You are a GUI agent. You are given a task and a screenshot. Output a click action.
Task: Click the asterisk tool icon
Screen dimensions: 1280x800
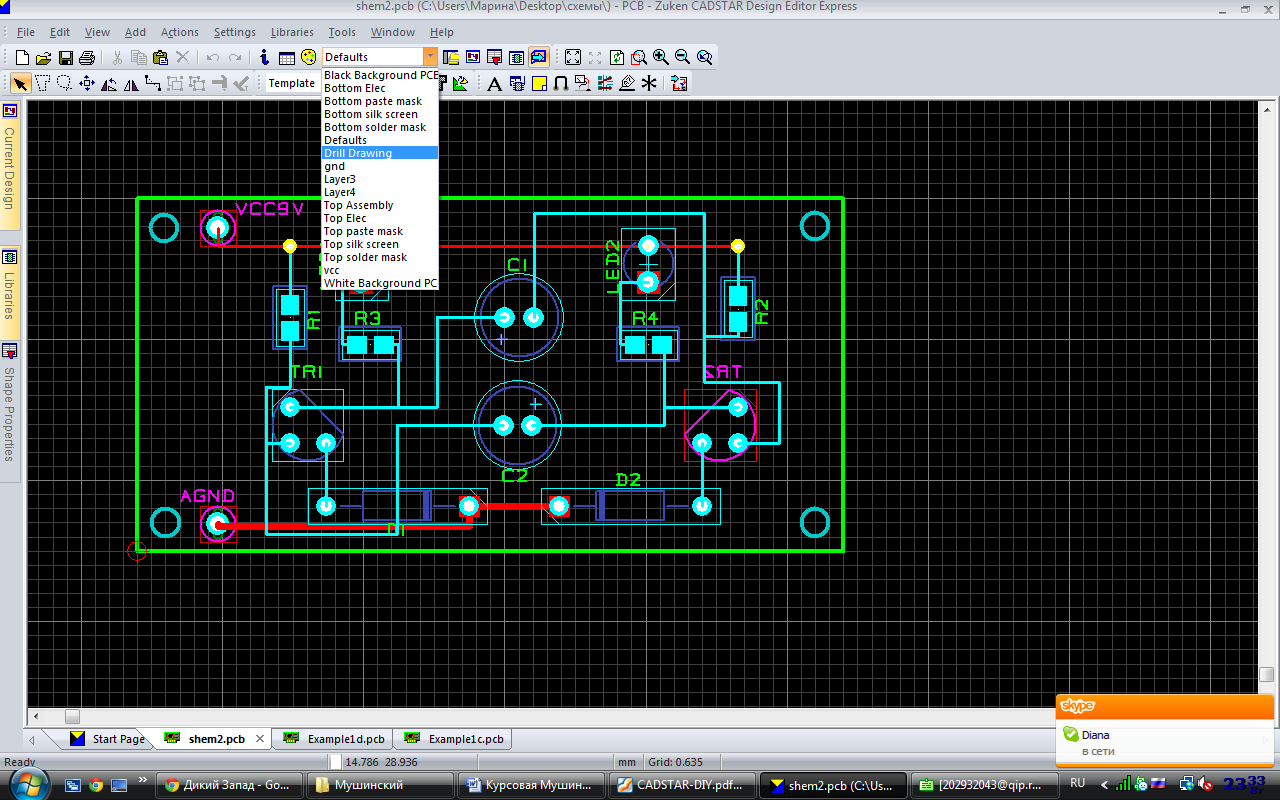(649, 83)
